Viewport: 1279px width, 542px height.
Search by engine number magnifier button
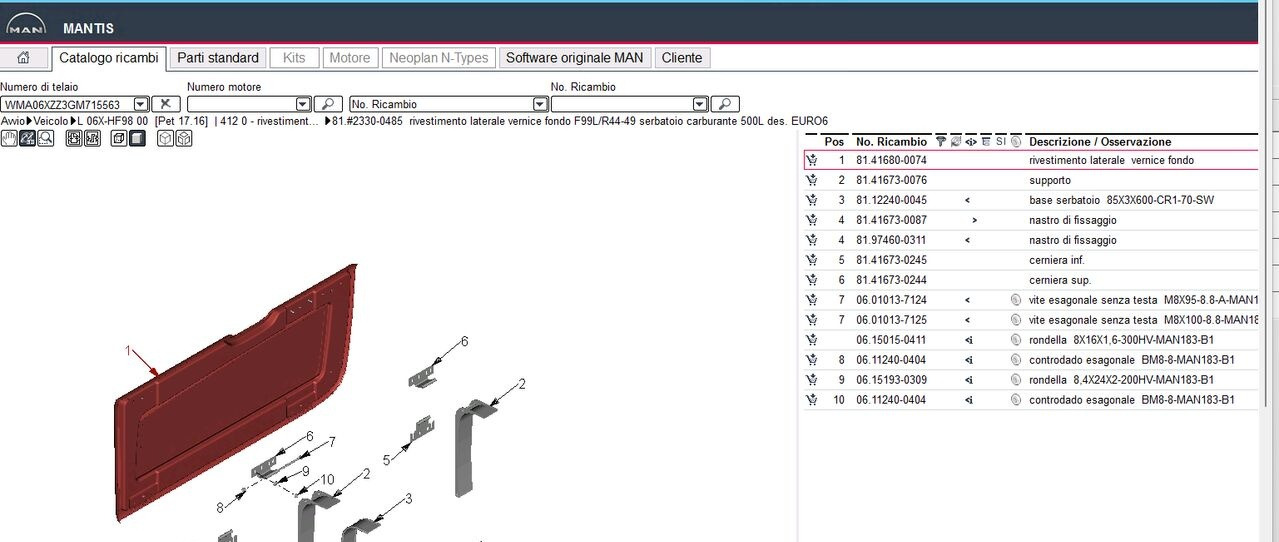tap(328, 104)
